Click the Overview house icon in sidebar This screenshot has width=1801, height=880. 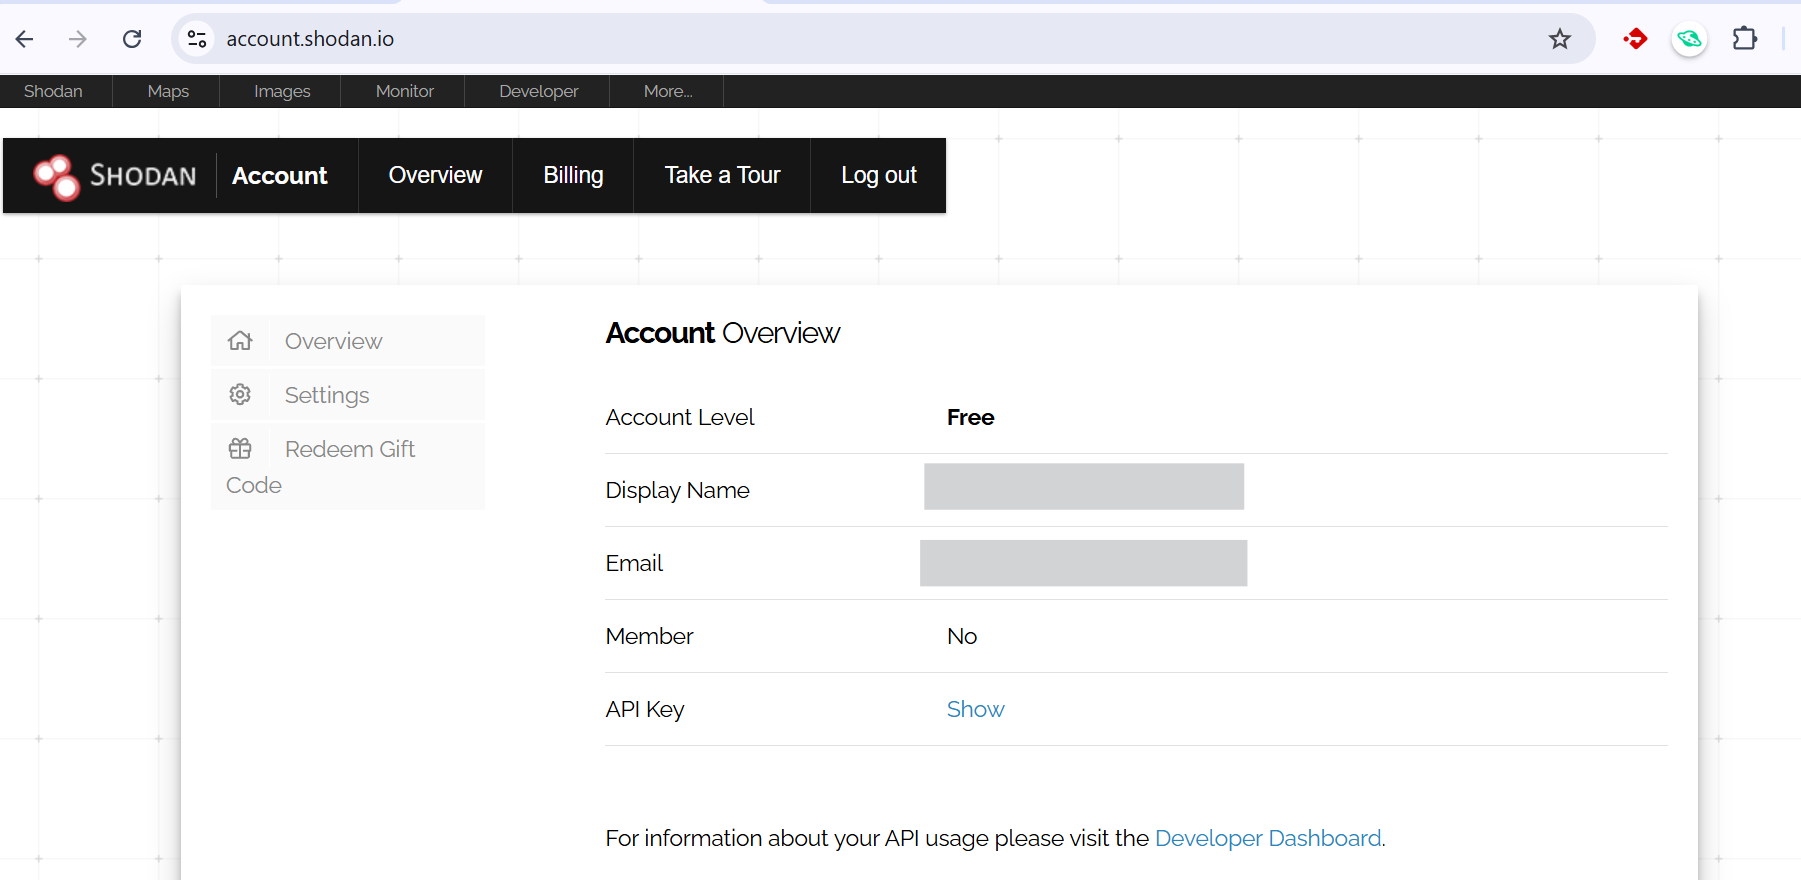[x=240, y=341]
